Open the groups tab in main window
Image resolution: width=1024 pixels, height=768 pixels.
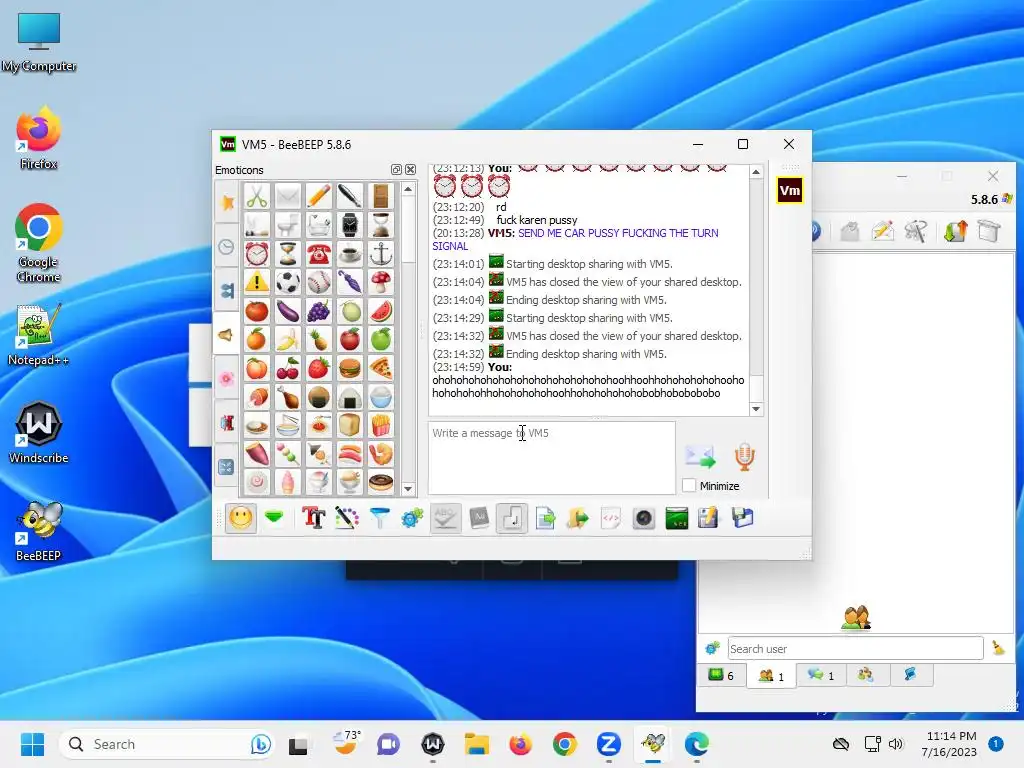(x=866, y=675)
